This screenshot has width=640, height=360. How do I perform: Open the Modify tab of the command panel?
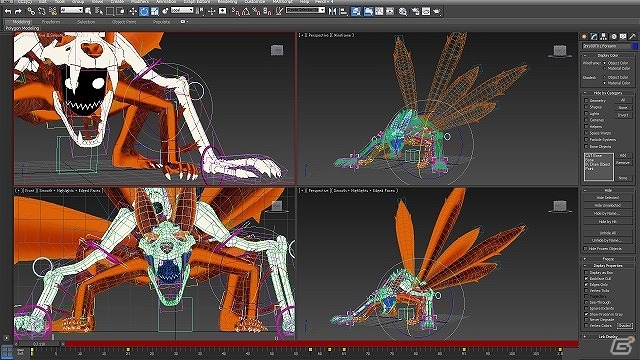(x=594, y=36)
